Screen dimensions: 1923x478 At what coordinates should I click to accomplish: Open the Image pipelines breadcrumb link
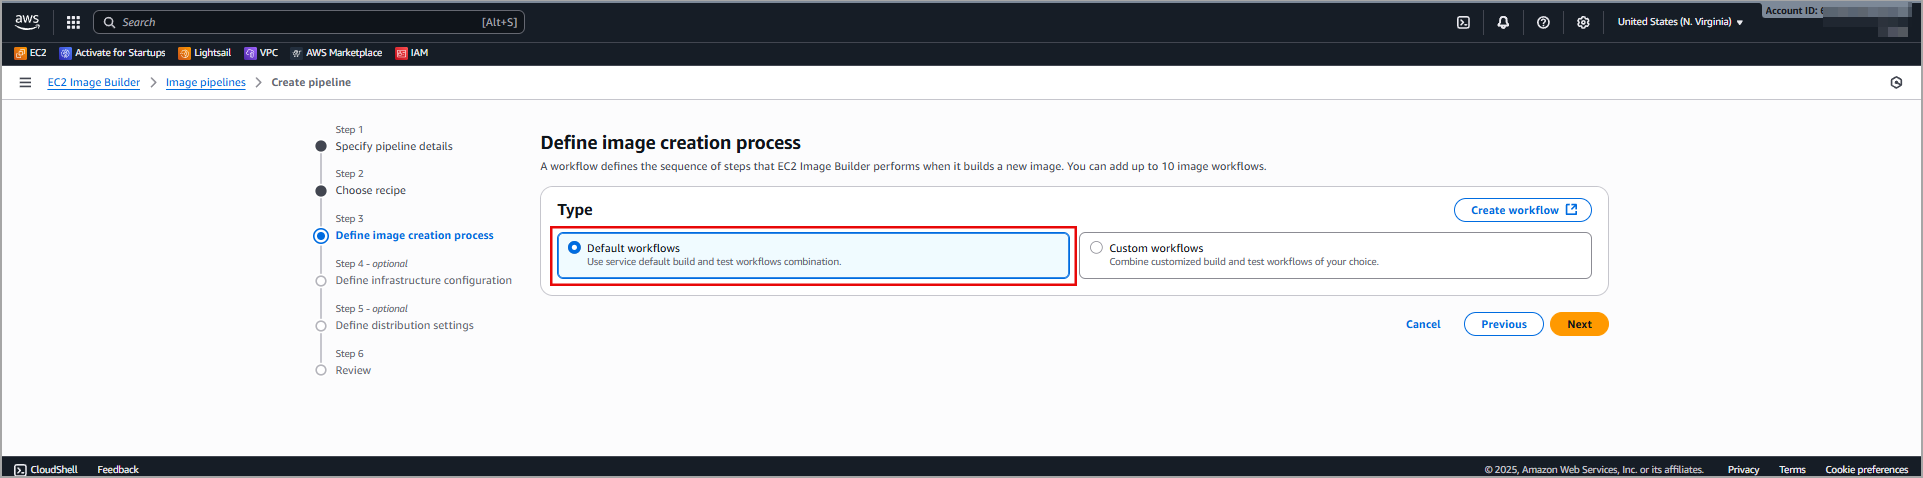[x=205, y=82]
